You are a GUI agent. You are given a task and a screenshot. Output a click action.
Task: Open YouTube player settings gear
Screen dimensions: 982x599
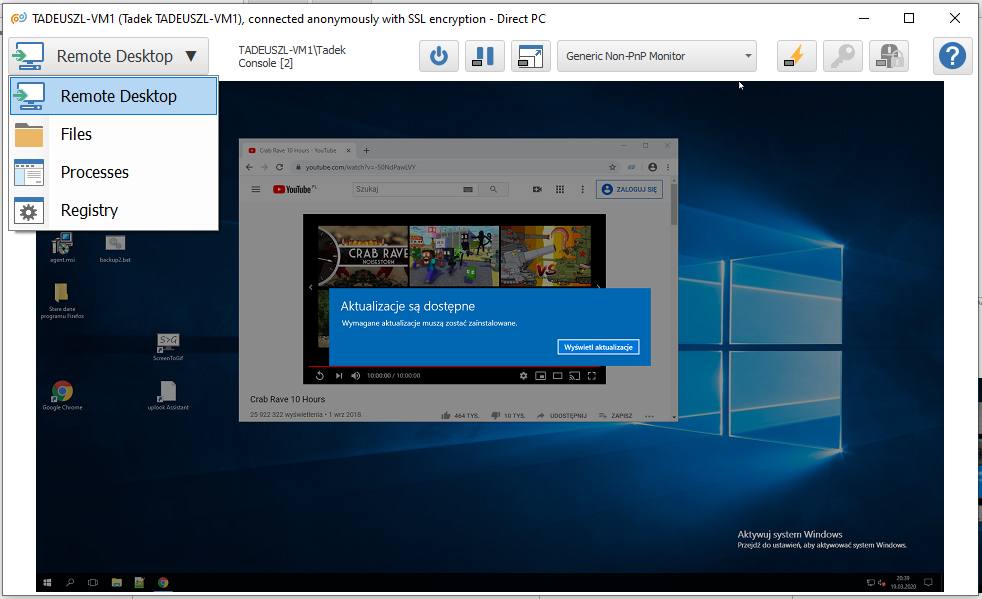[x=522, y=376]
